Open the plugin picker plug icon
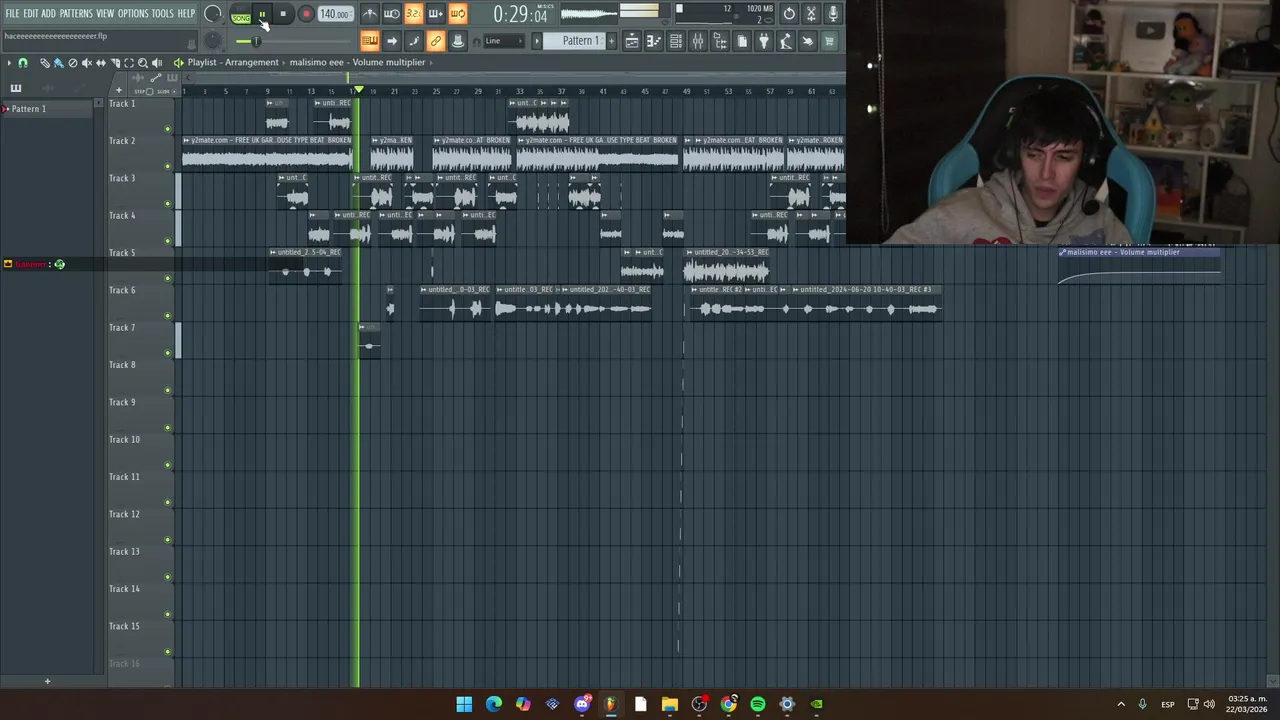Screen dimensions: 1280x720 pyautogui.click(x=764, y=41)
